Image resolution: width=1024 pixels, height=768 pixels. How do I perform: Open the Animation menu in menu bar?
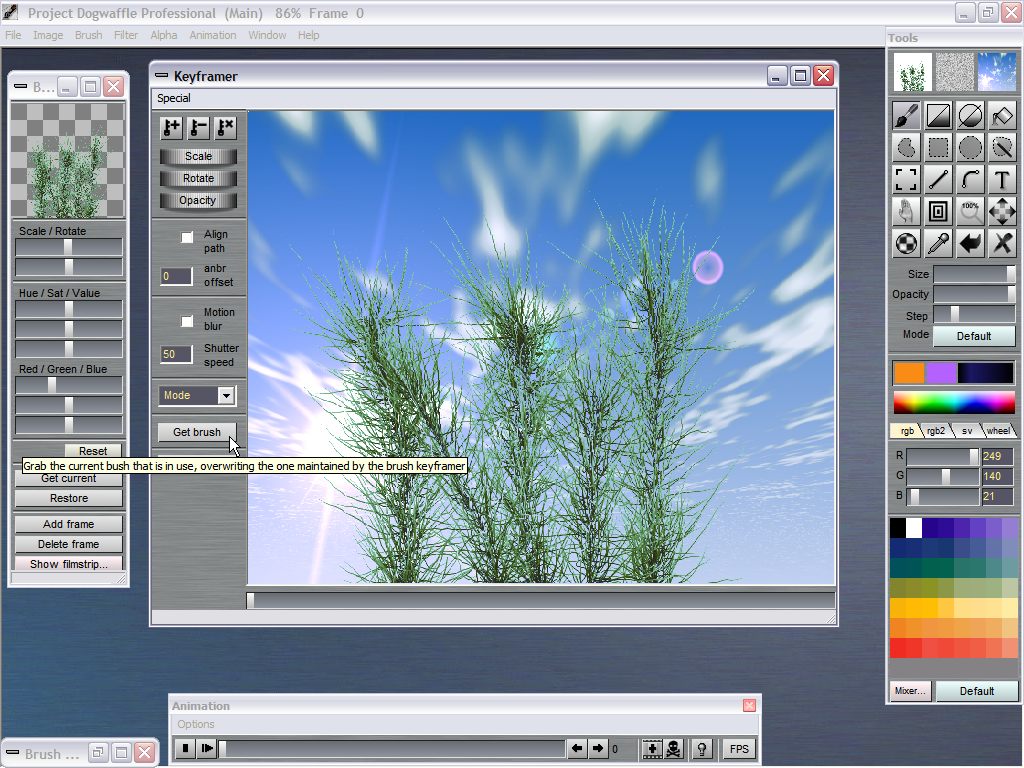pos(213,35)
